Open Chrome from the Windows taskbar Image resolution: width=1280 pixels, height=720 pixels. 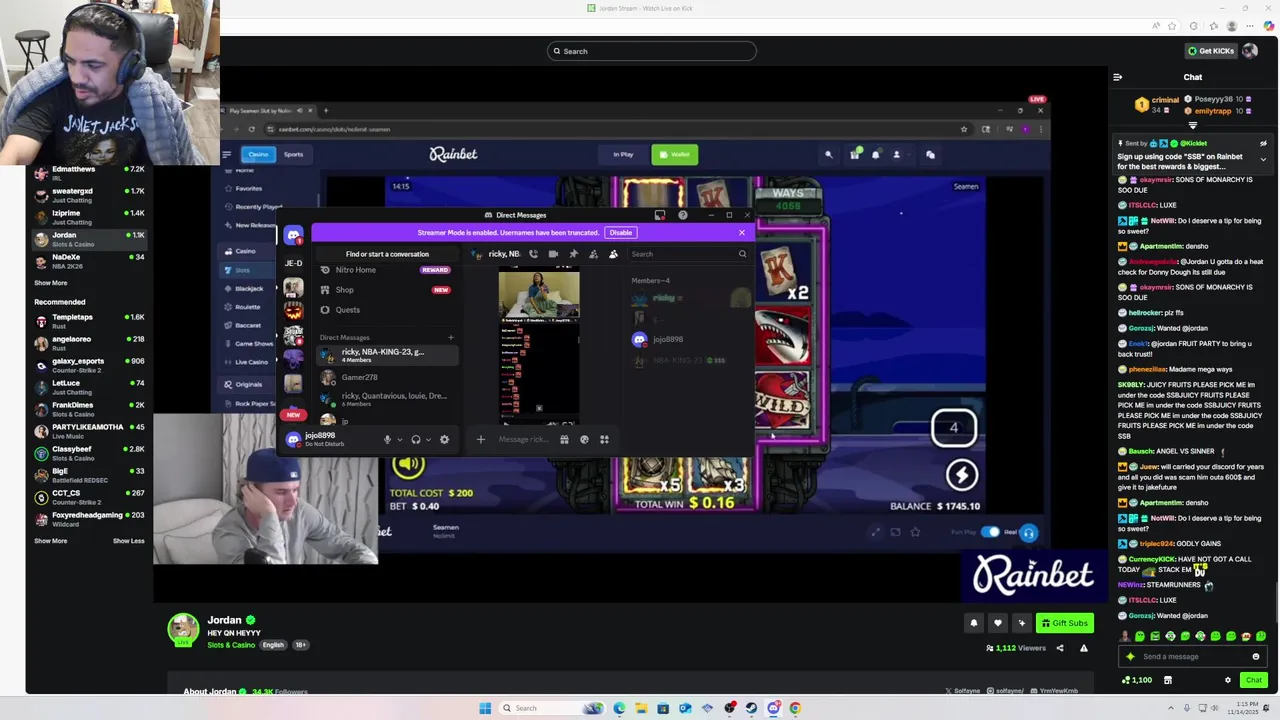(795, 708)
